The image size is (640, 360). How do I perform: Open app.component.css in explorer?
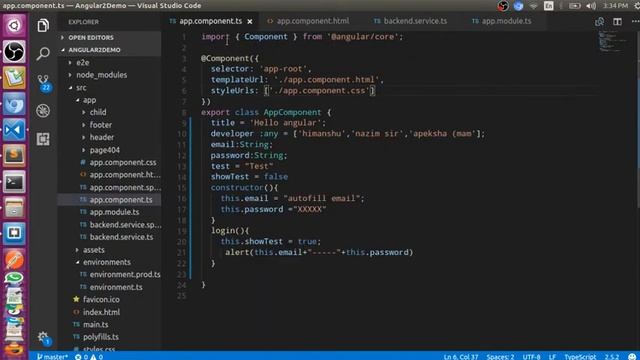coord(109,162)
